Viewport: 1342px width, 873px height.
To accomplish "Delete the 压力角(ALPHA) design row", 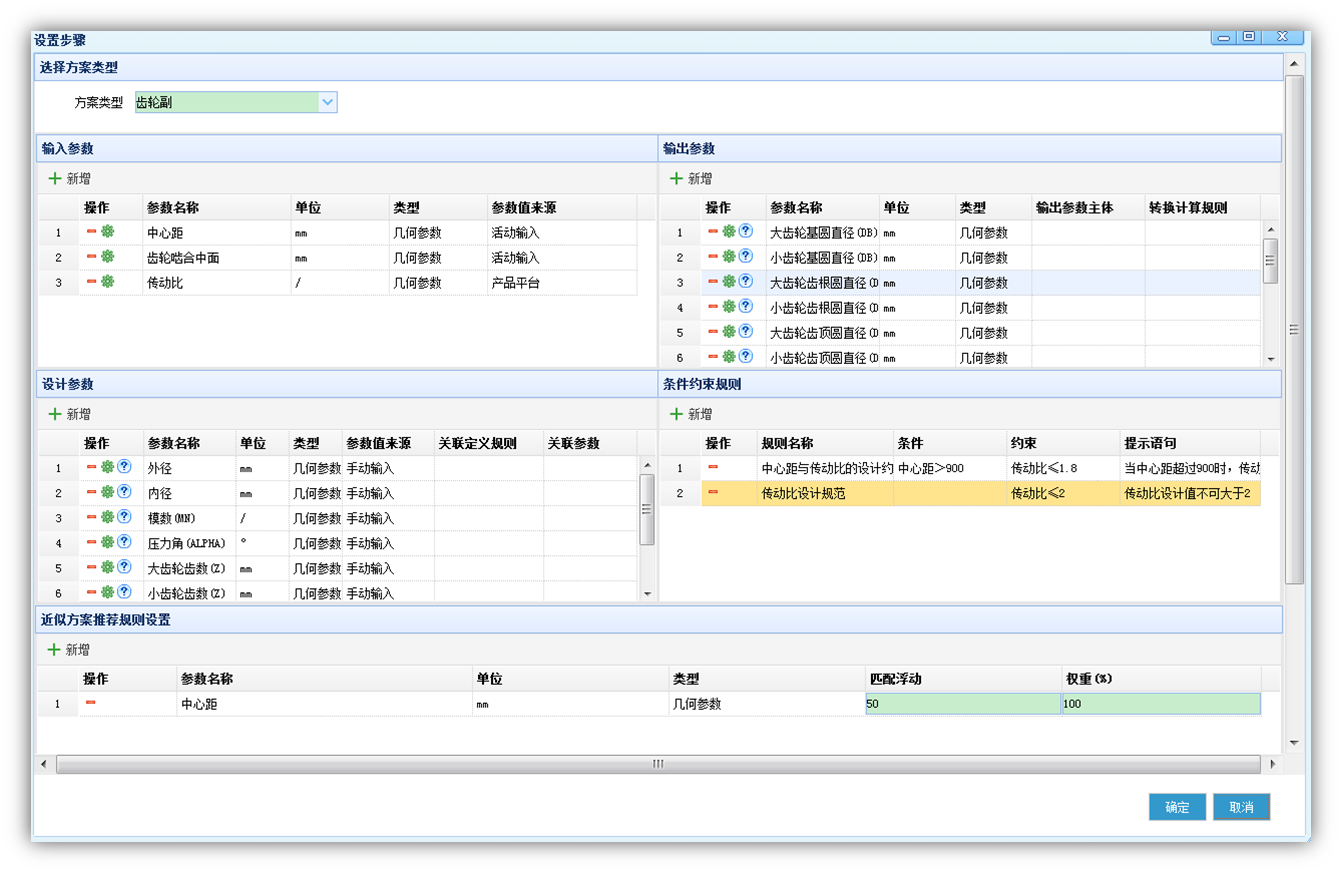I will (91, 542).
